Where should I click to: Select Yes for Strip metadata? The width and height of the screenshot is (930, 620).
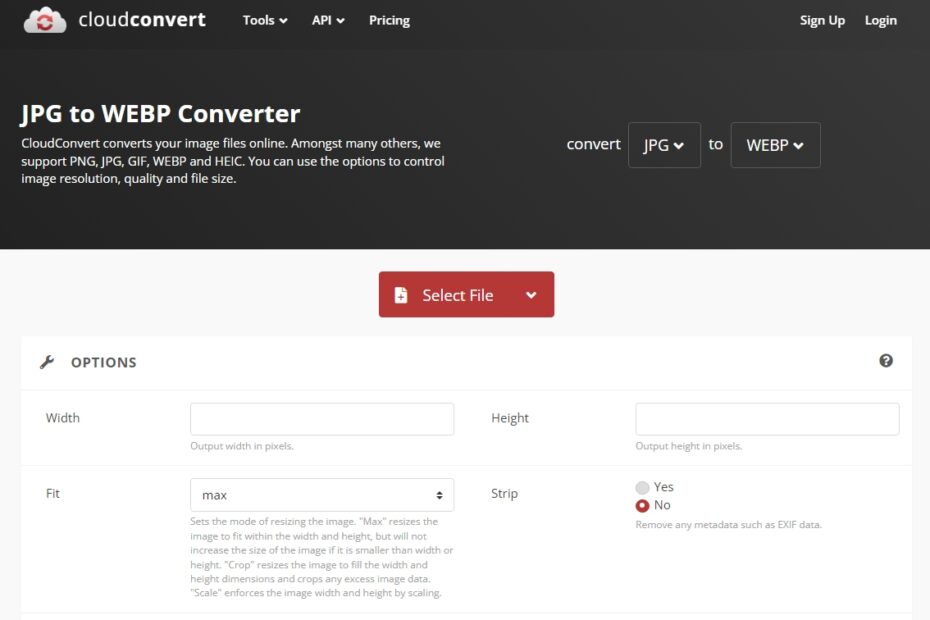[x=643, y=487]
